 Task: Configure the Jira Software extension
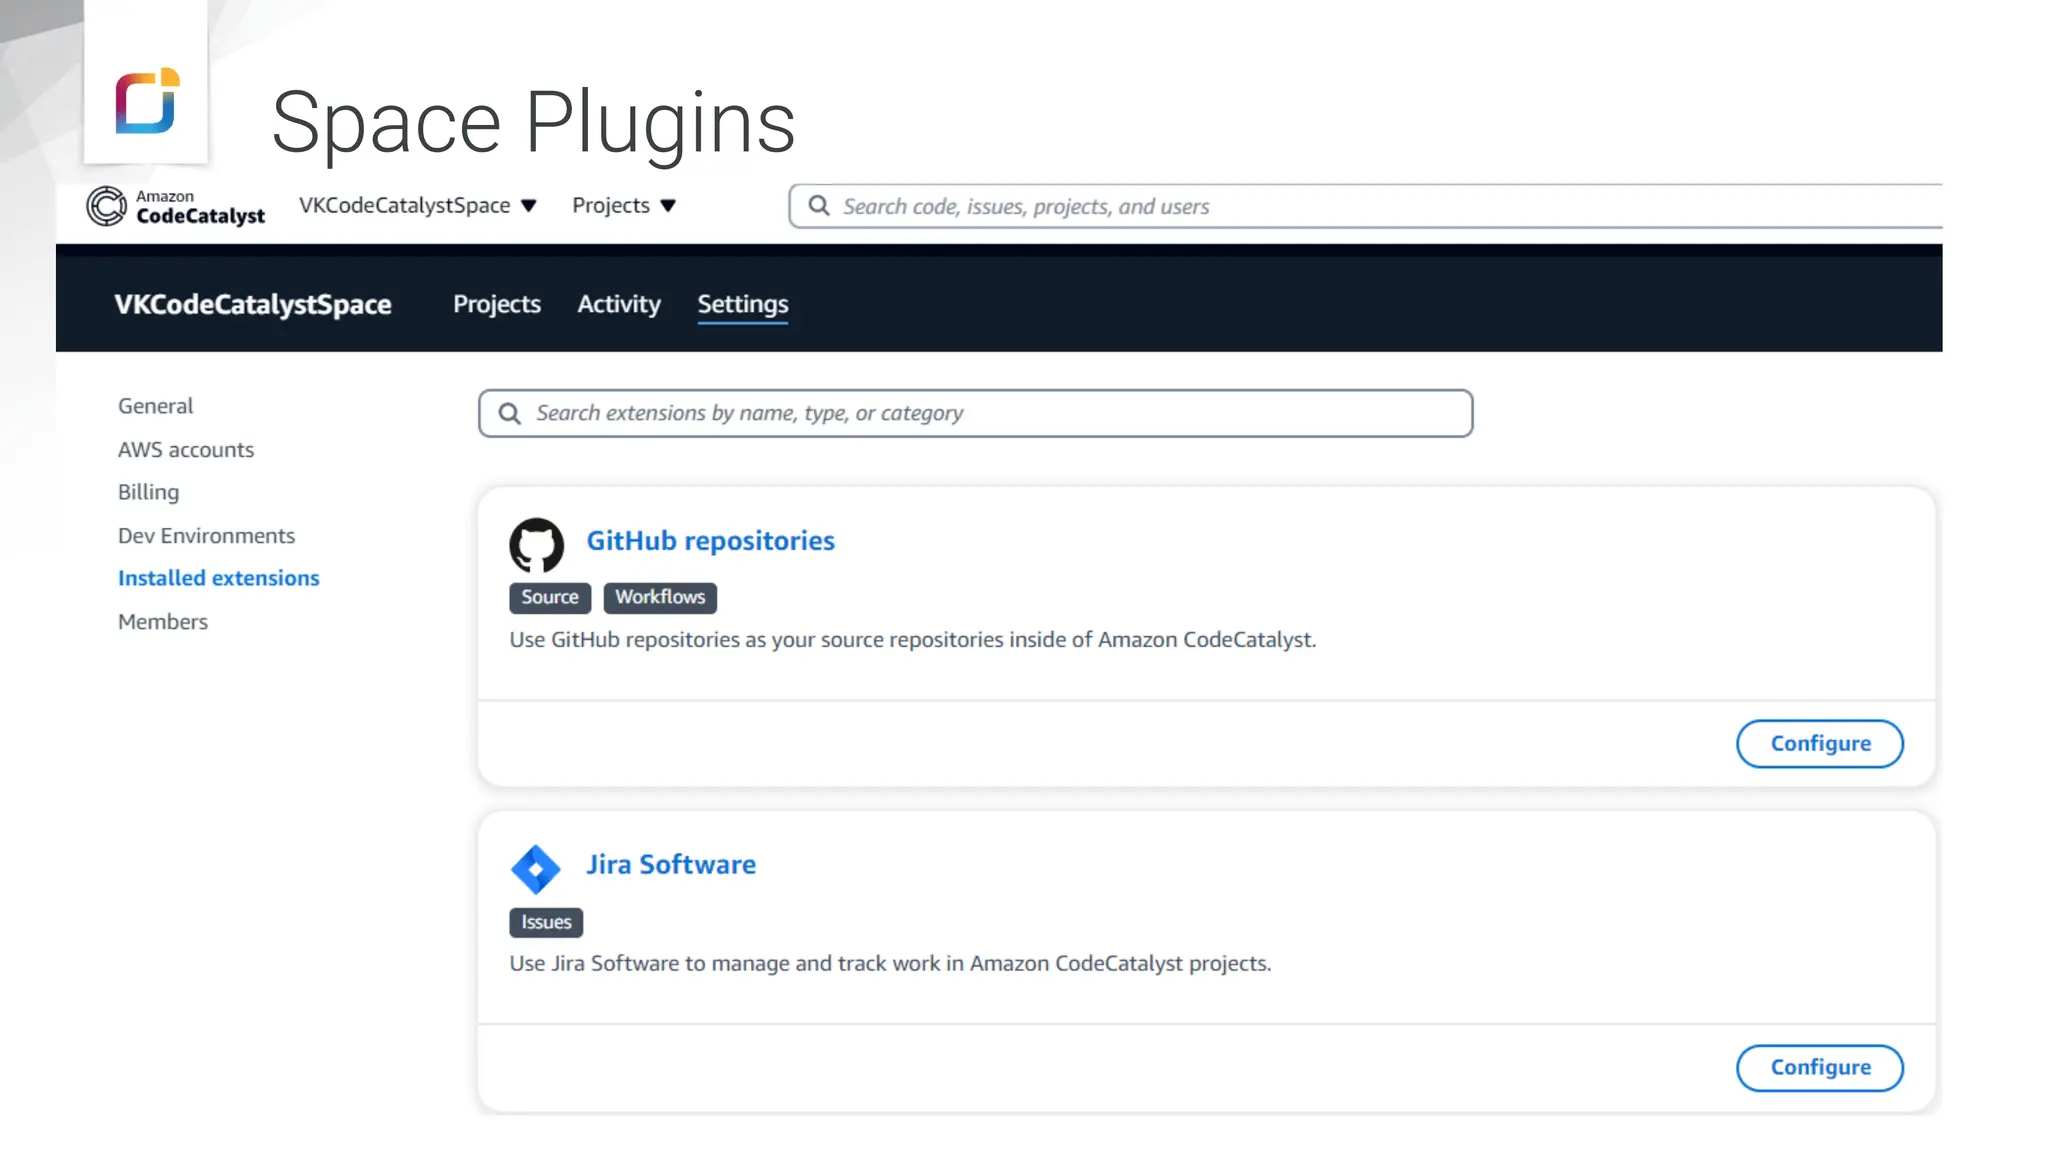coord(1819,1068)
